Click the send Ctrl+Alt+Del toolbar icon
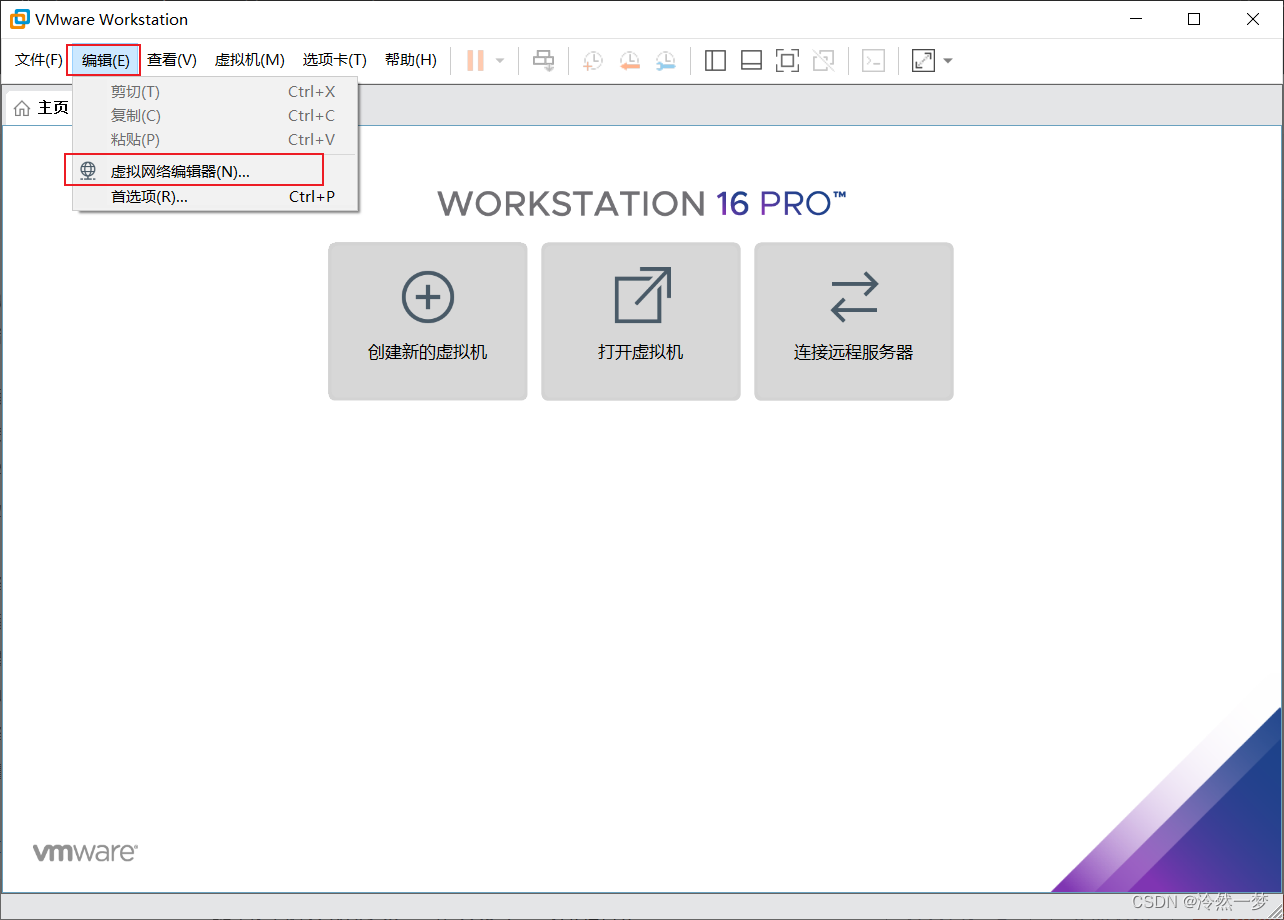The height and width of the screenshot is (920, 1284). 543,60
